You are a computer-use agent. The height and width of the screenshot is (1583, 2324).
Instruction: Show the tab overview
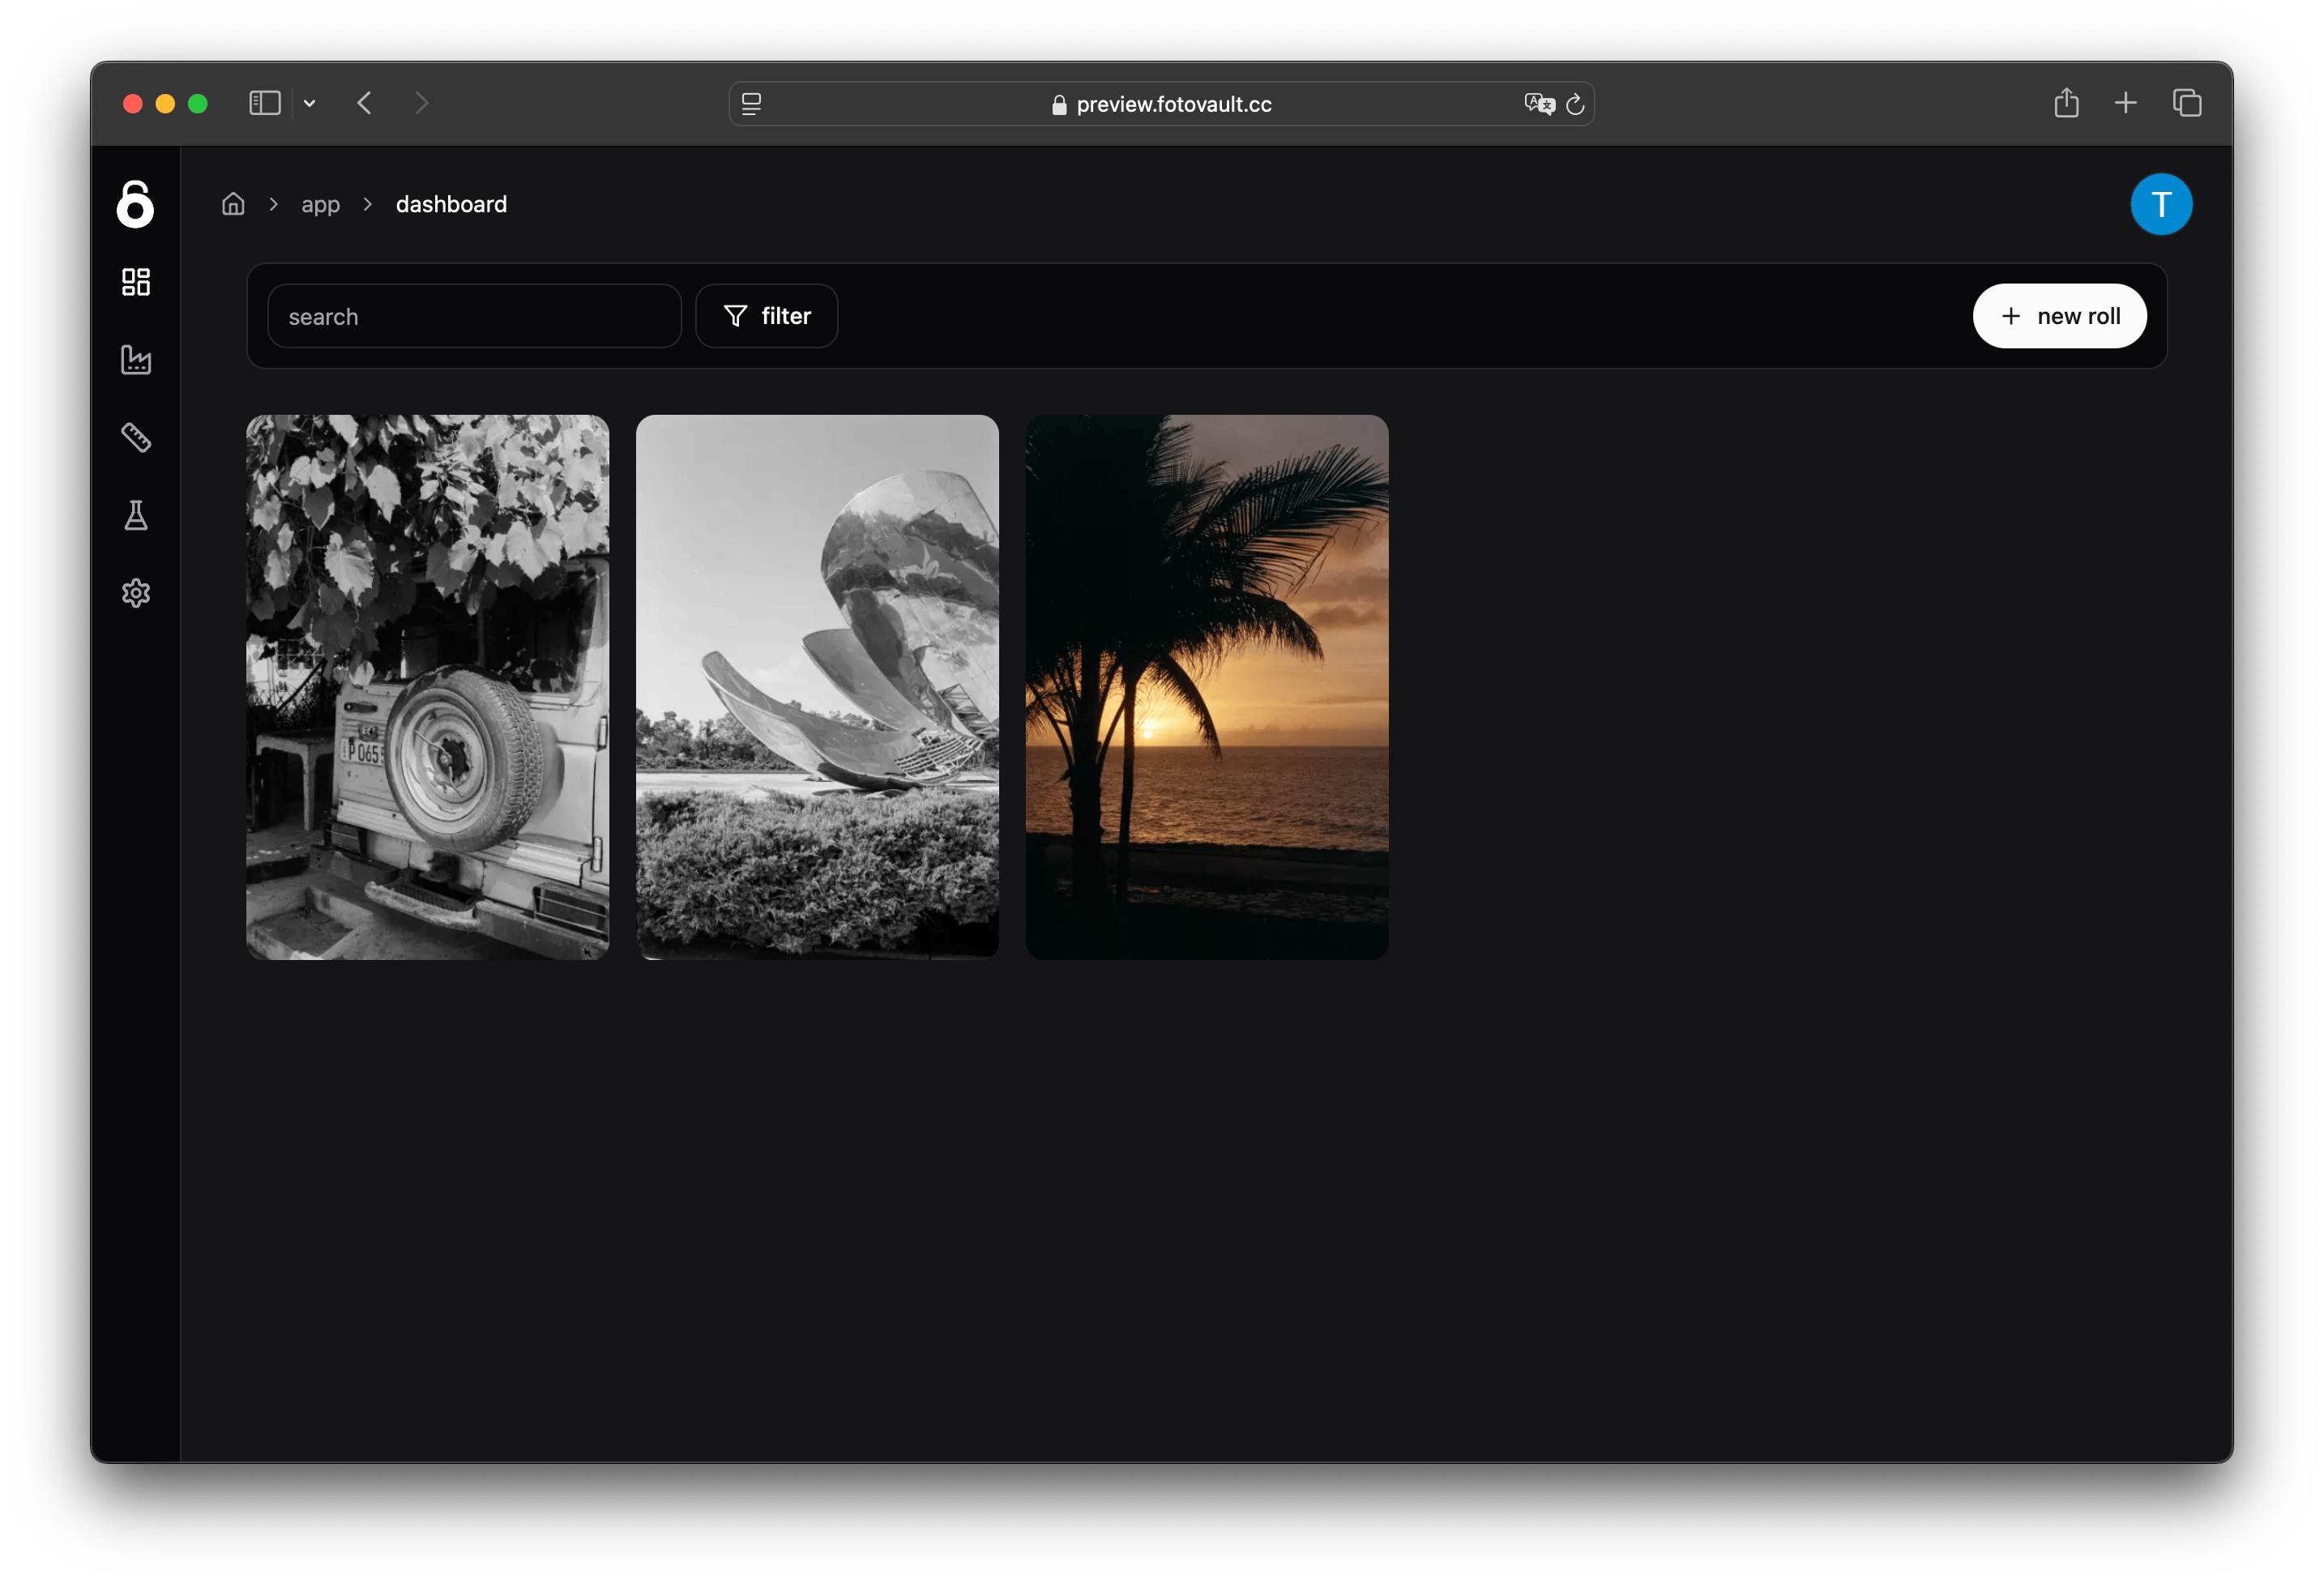(x=2186, y=103)
